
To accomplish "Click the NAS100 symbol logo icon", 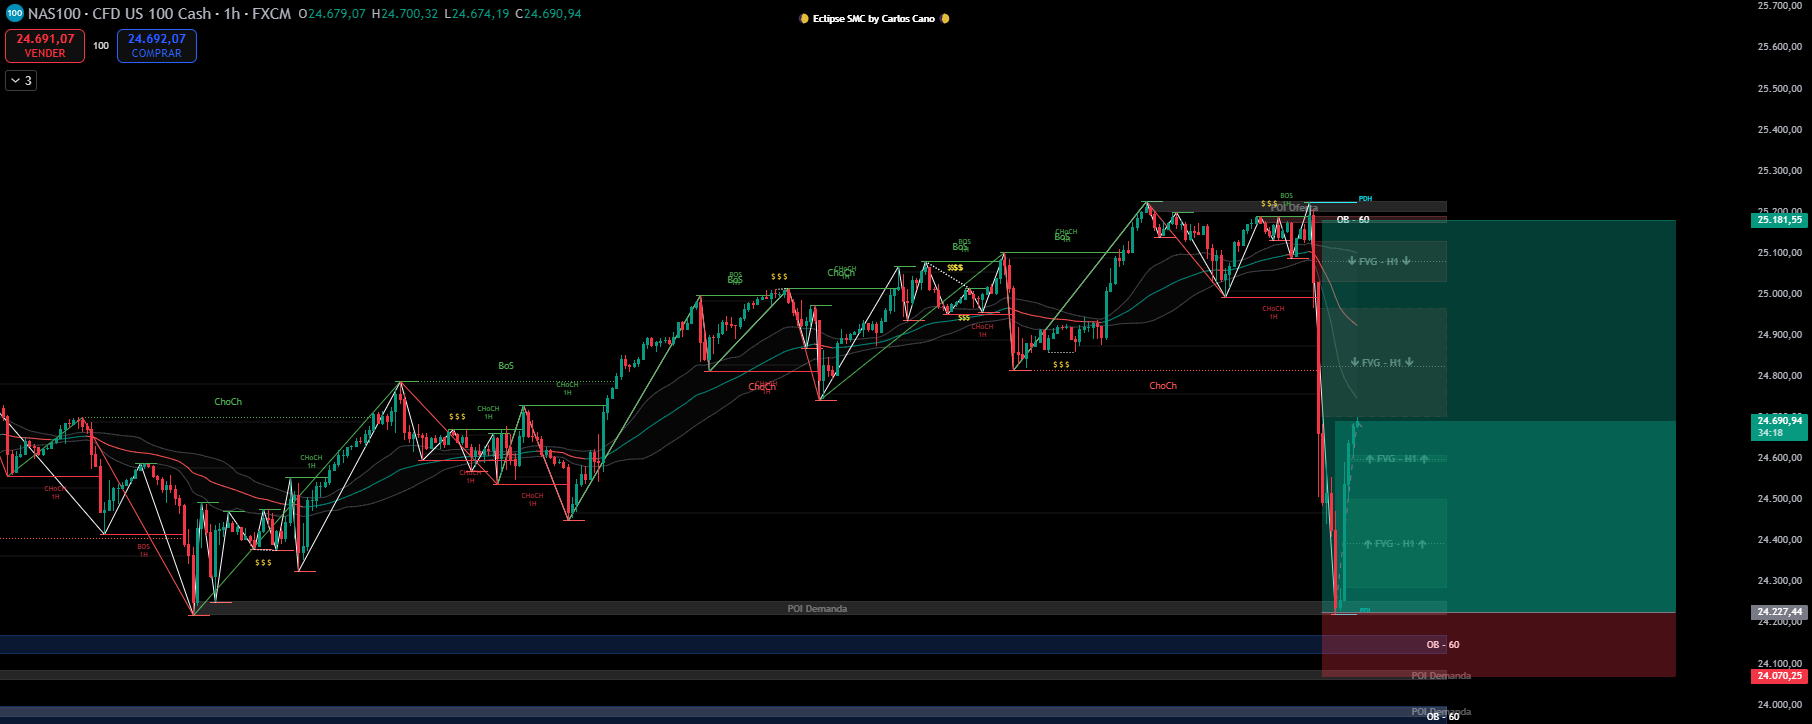I will point(14,14).
